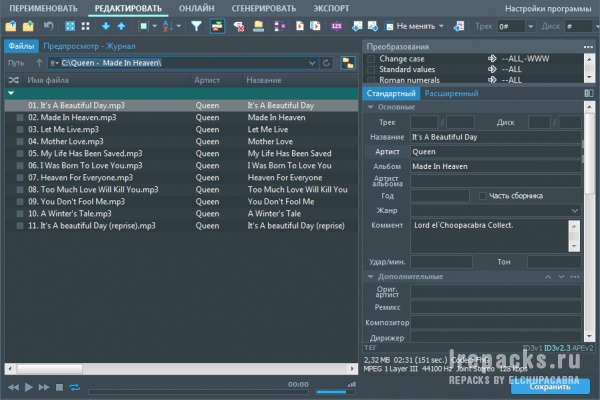600x400 pixels.
Task: Refresh the folder path listing
Action: point(326,63)
